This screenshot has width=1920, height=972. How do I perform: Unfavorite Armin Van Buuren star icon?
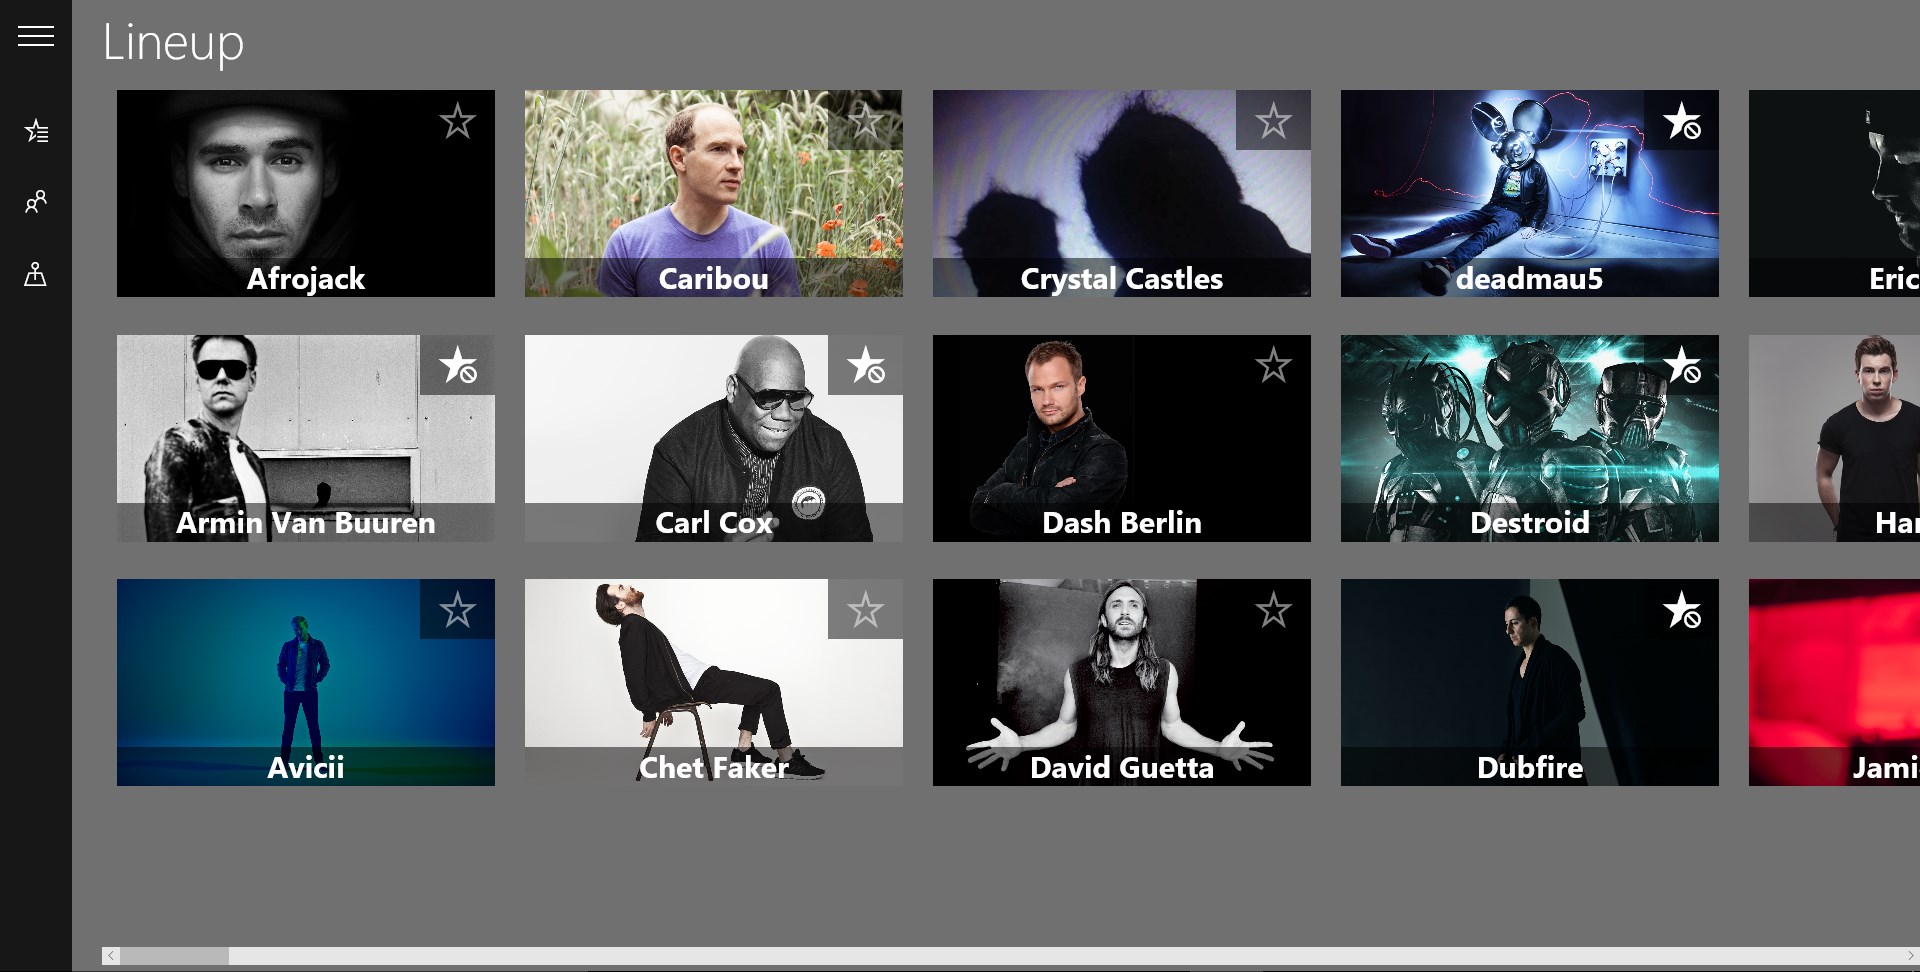tap(457, 365)
